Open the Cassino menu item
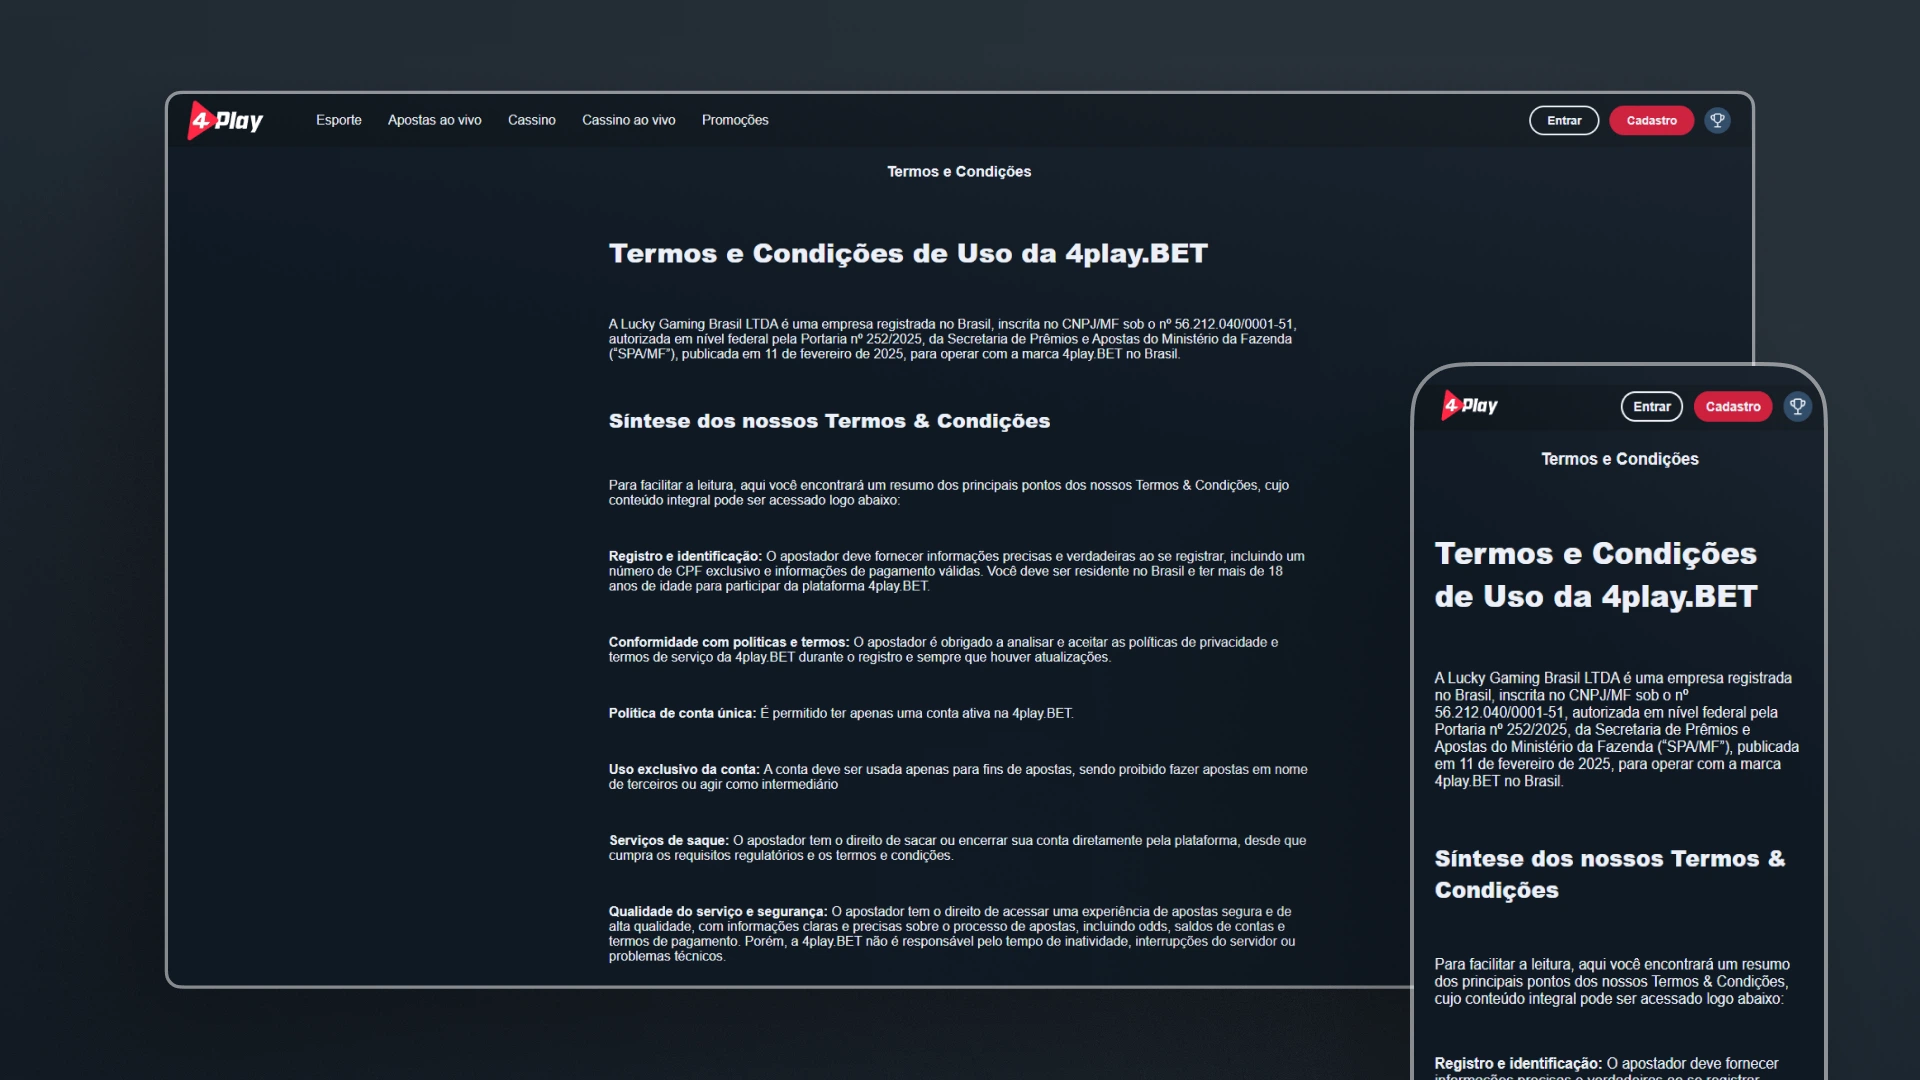Image resolution: width=1920 pixels, height=1080 pixels. (531, 120)
